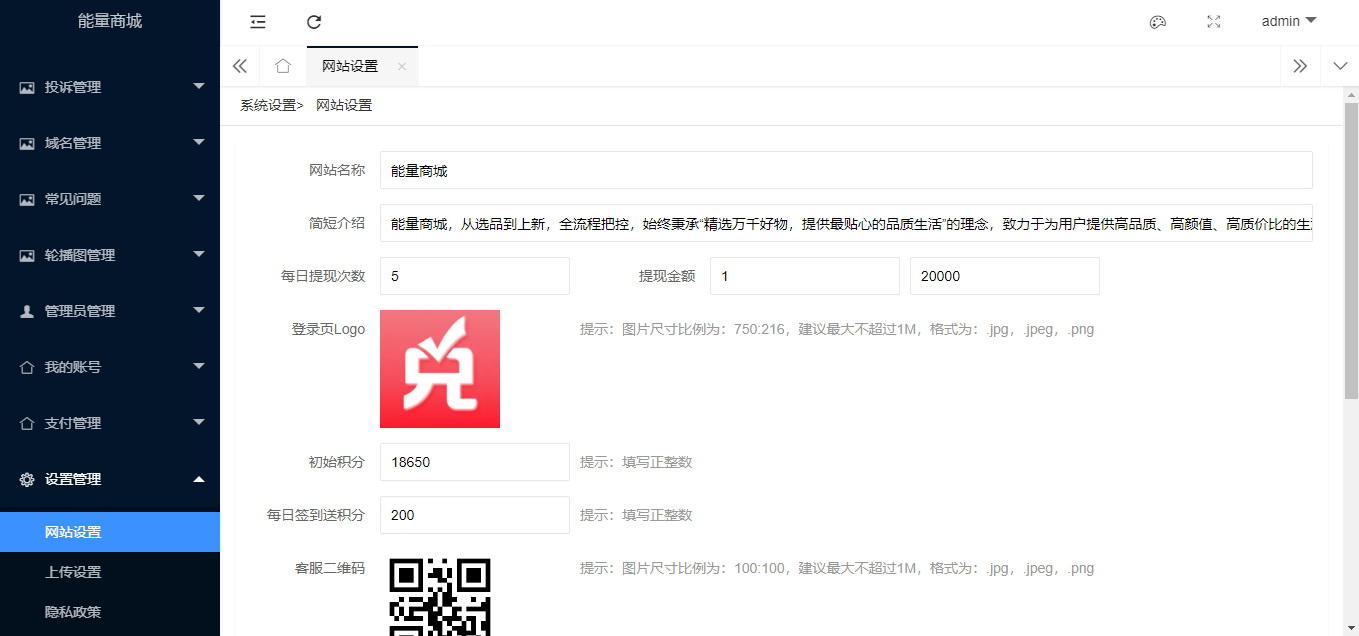
Task: Click the refresh icon in top bar
Action: tap(314, 22)
